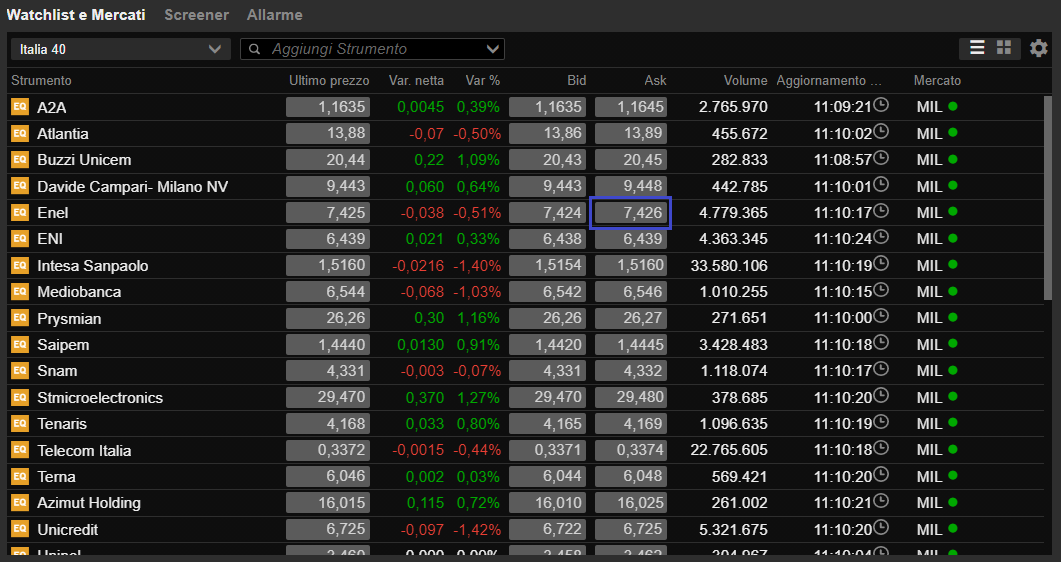Click the green market status dot for Atlantia
Image resolution: width=1061 pixels, height=562 pixels.
tap(953, 133)
